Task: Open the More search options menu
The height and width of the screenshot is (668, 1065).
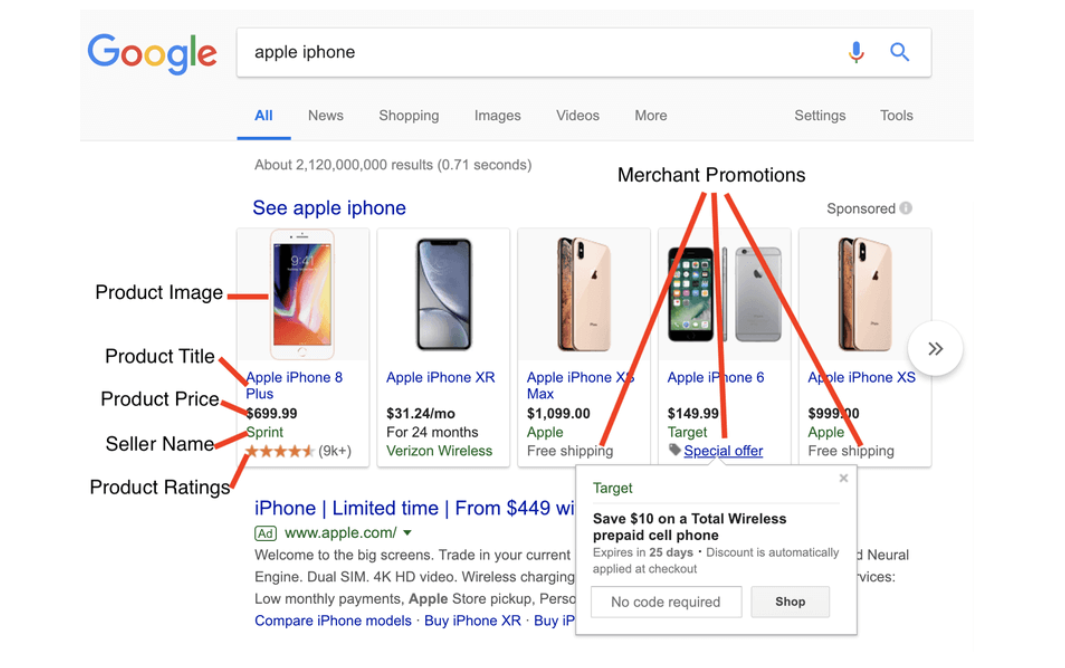Action: click(650, 116)
